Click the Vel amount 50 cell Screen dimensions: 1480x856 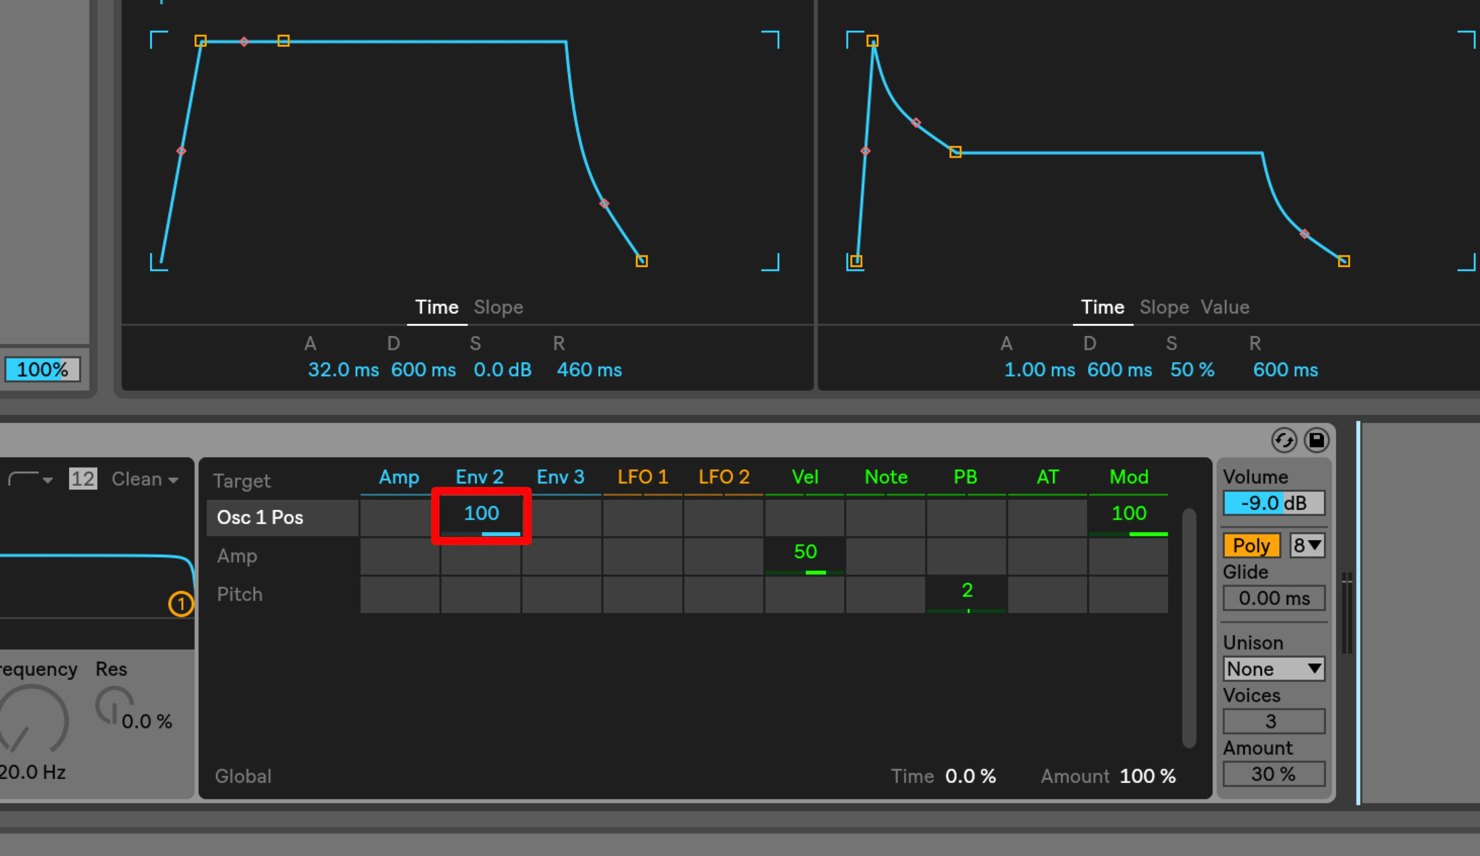(x=805, y=556)
